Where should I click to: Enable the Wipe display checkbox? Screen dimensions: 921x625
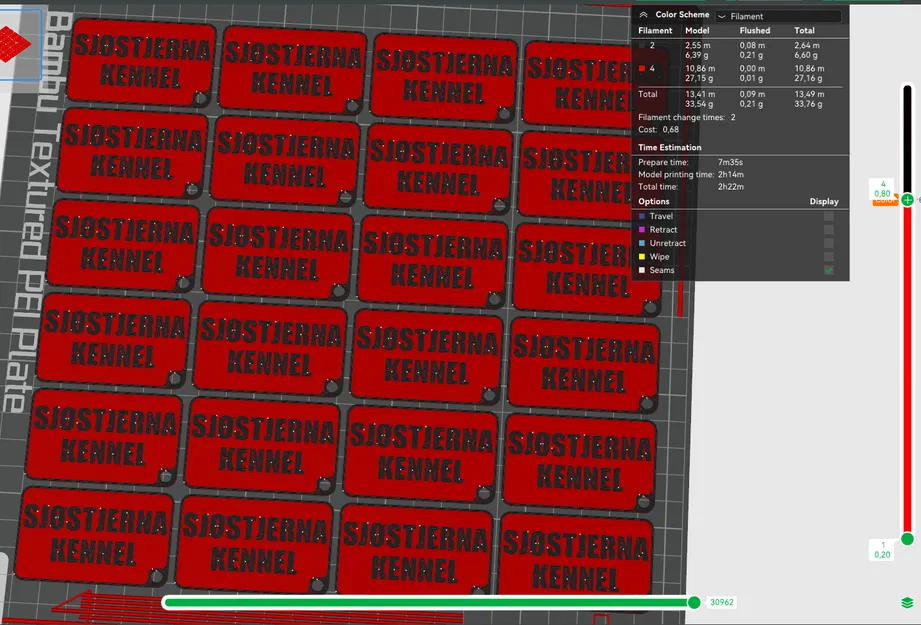(x=829, y=257)
